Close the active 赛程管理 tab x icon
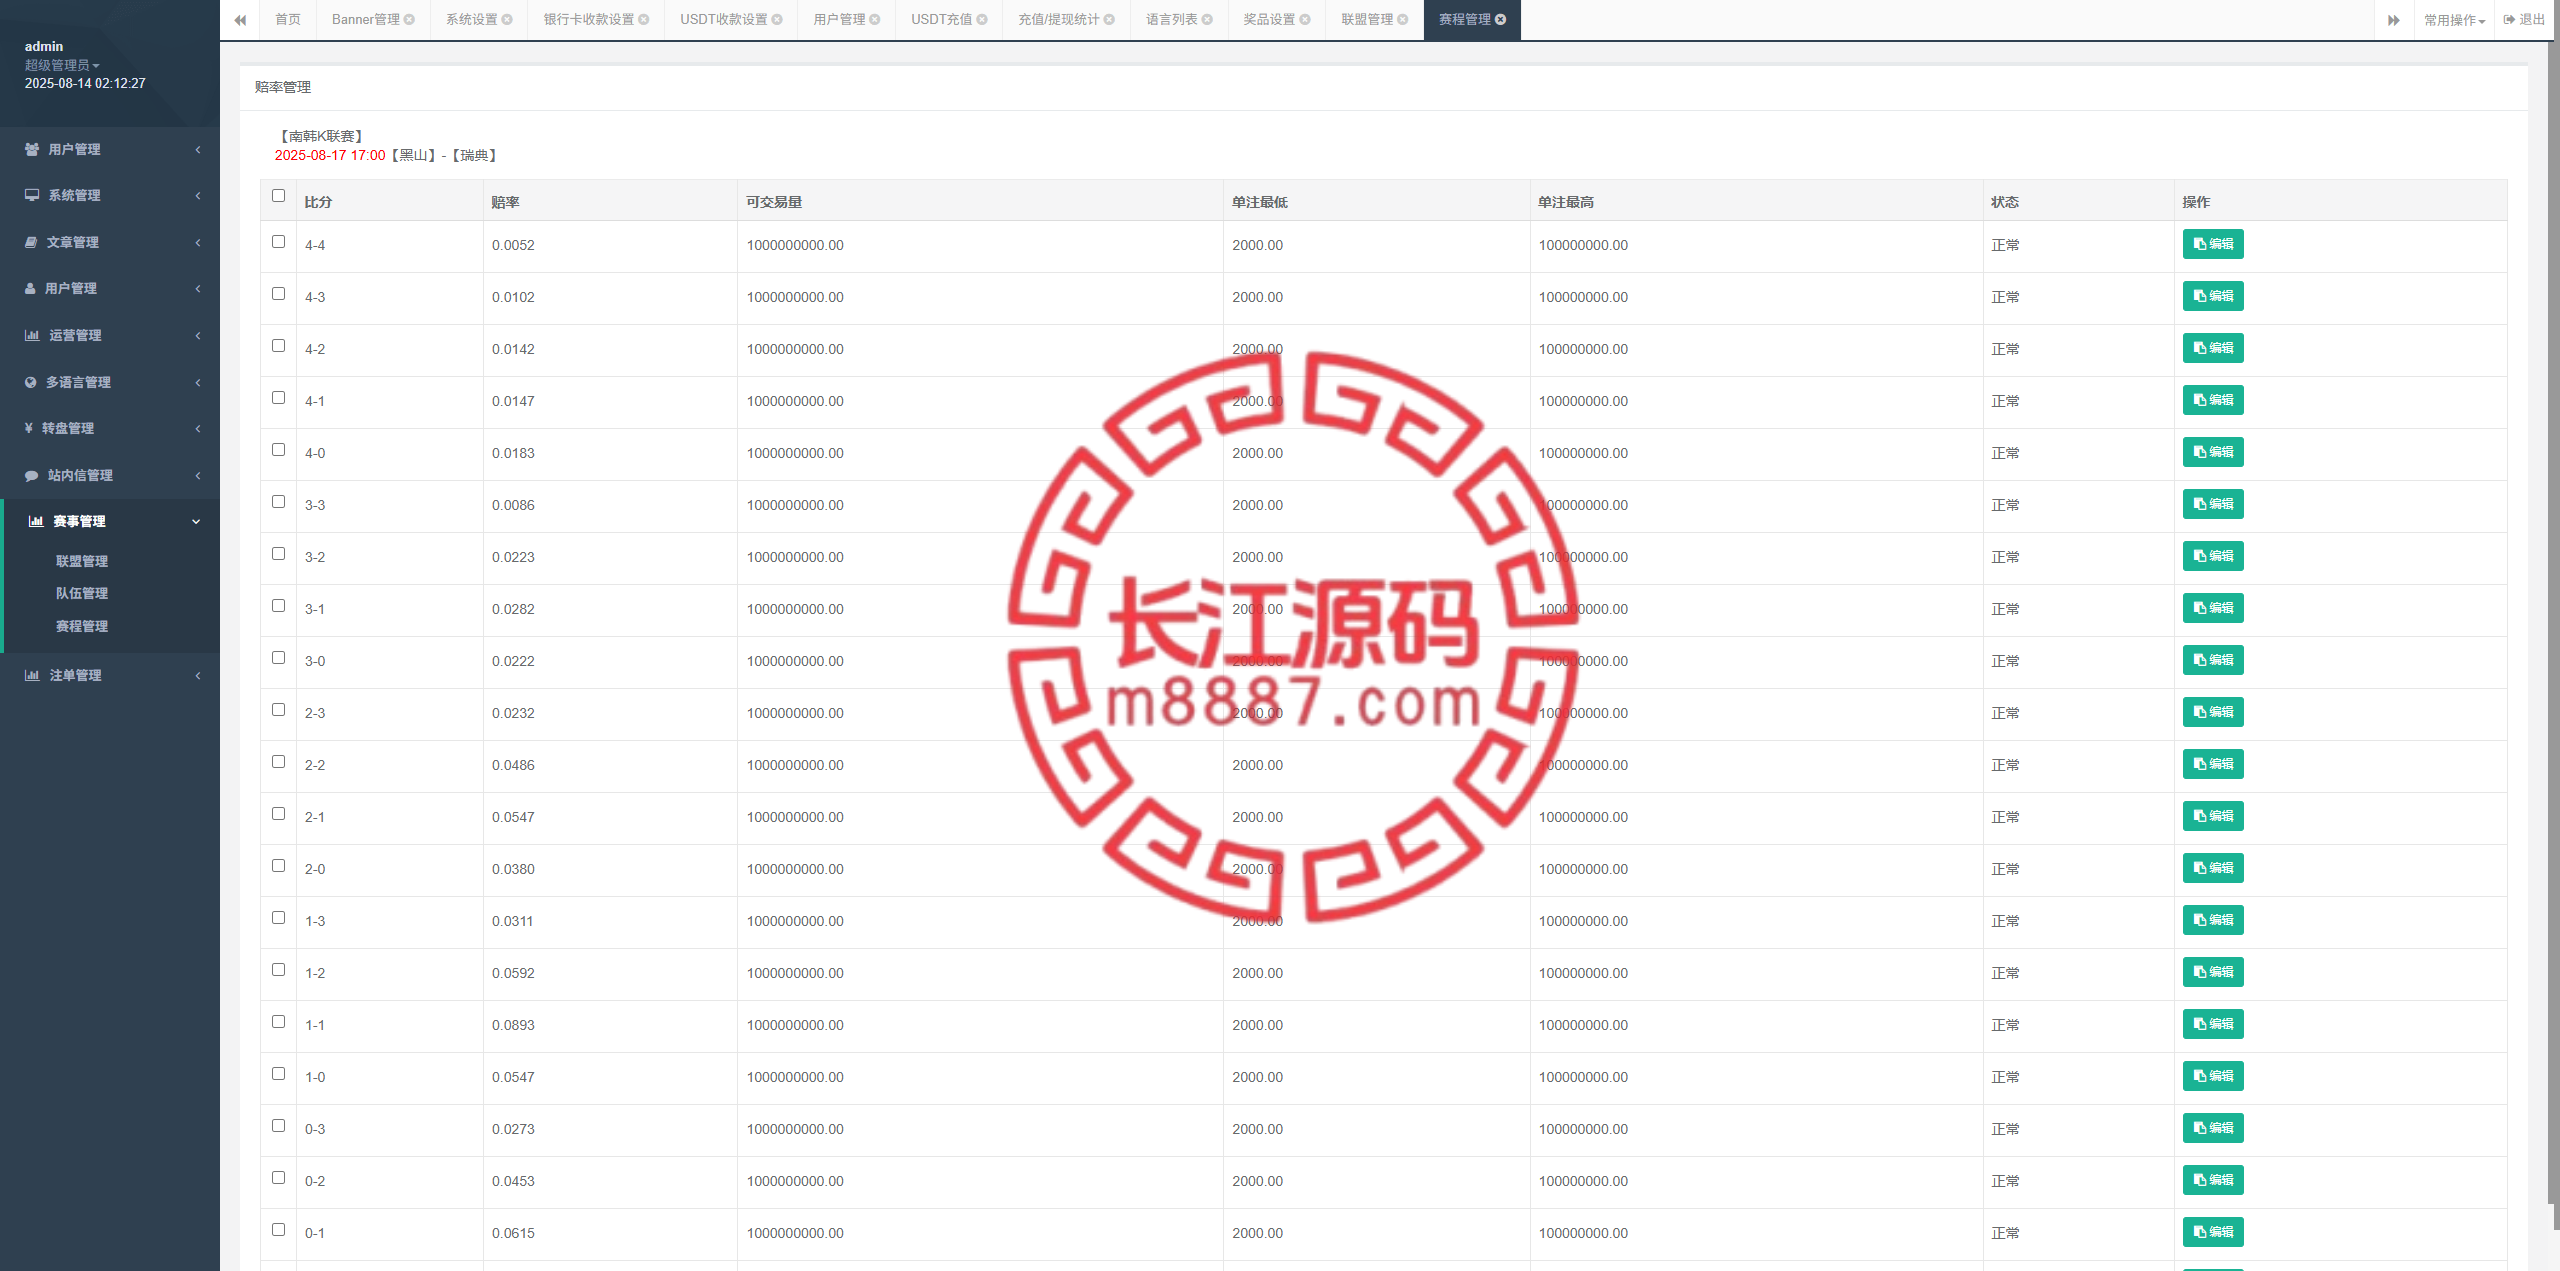 tap(1501, 20)
